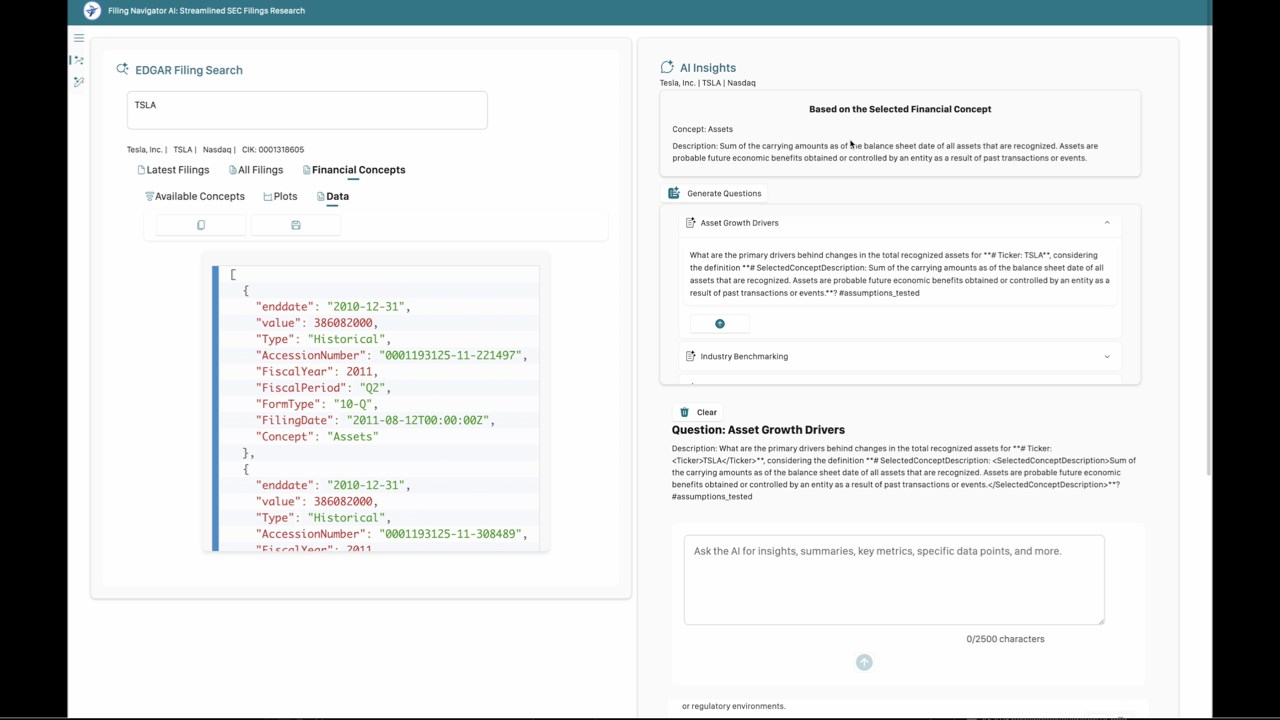Open the hamburger menu in the sidebar
Image resolution: width=1280 pixels, height=720 pixels.
79,38
